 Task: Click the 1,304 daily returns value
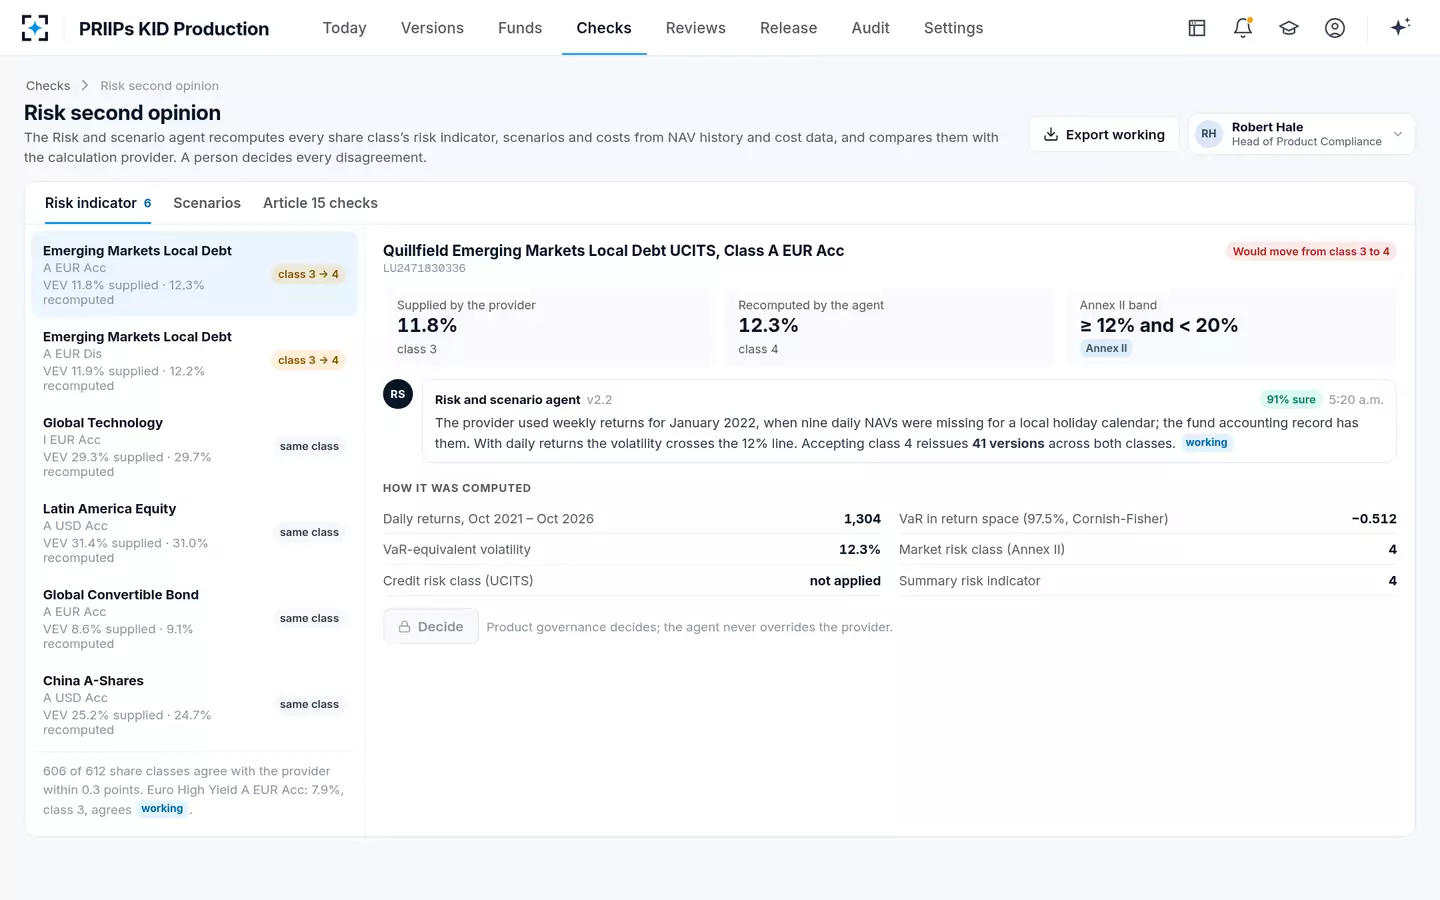[x=862, y=519]
